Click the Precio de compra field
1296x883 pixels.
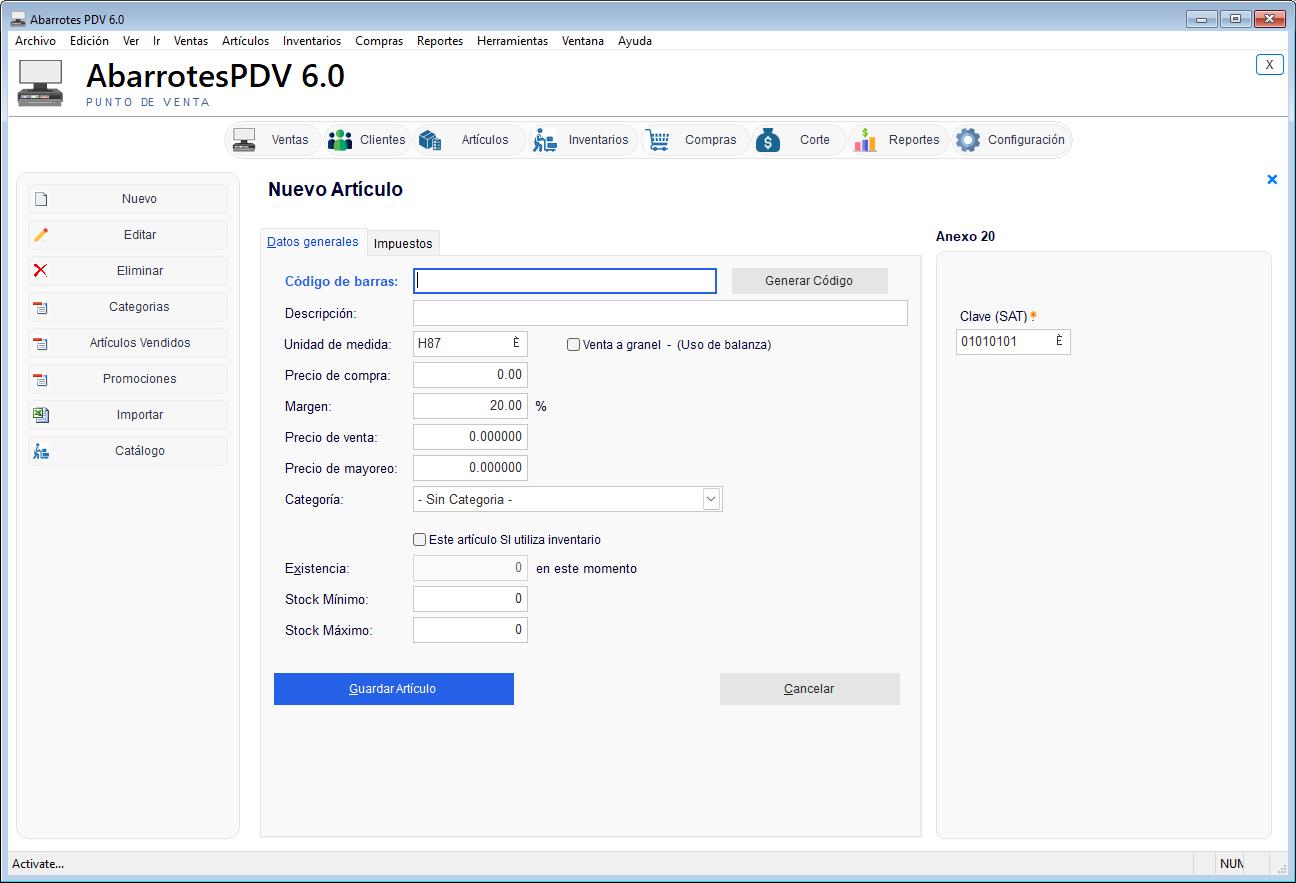click(470, 375)
